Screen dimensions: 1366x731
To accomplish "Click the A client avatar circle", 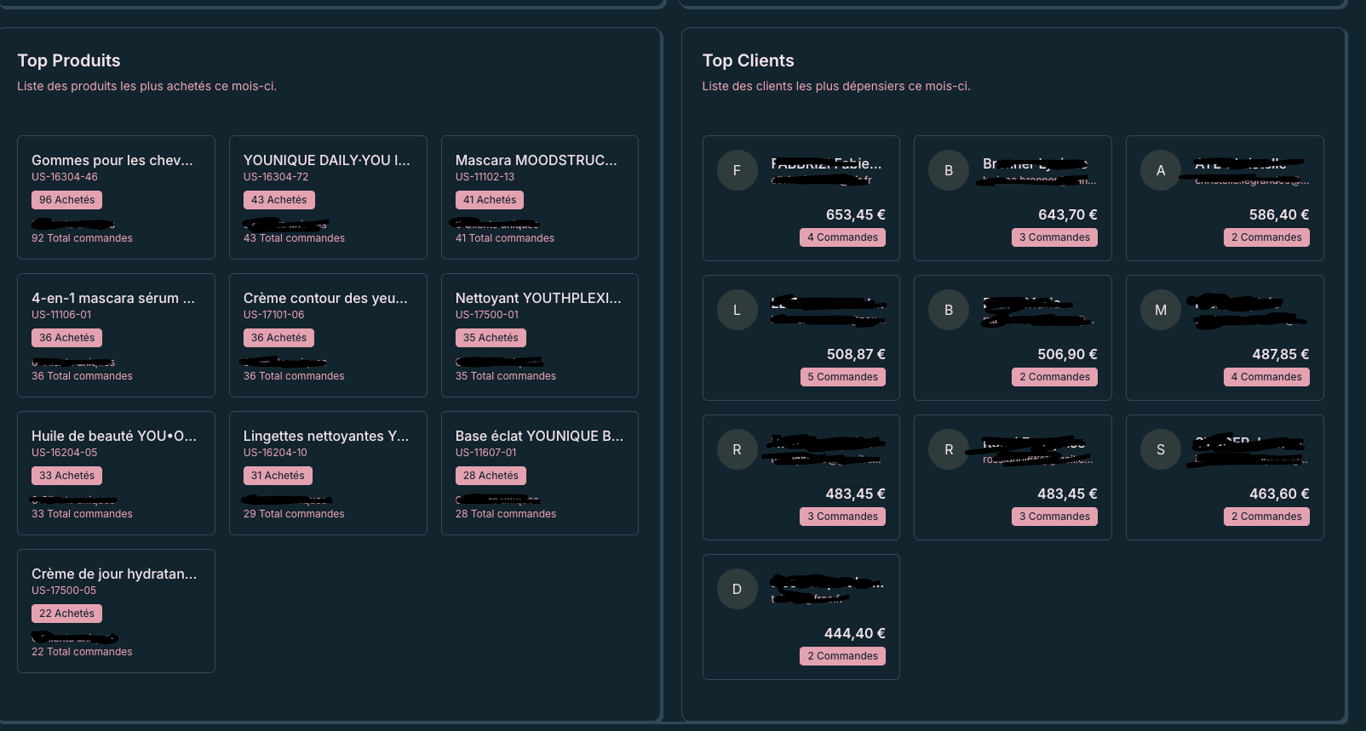I will tap(1161, 170).
